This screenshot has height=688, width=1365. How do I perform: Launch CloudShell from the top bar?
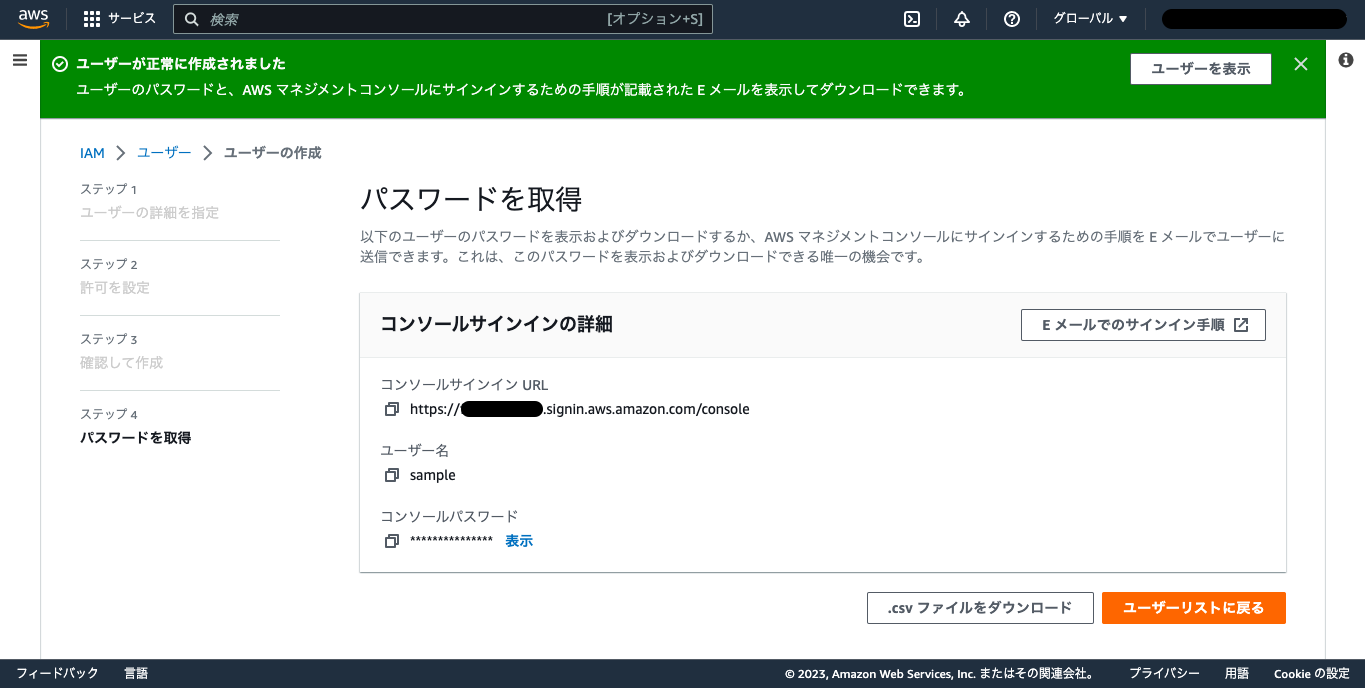pyautogui.click(x=911, y=18)
